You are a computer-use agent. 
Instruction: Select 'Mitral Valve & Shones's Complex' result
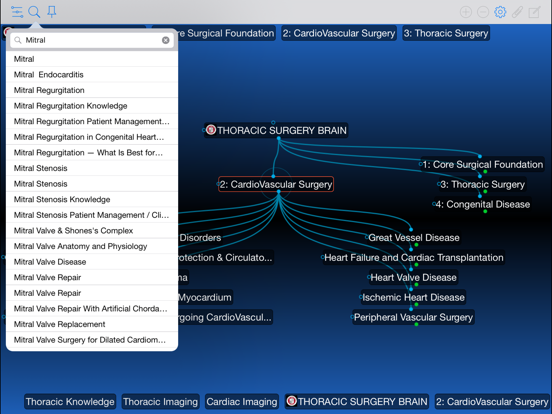[92, 231]
